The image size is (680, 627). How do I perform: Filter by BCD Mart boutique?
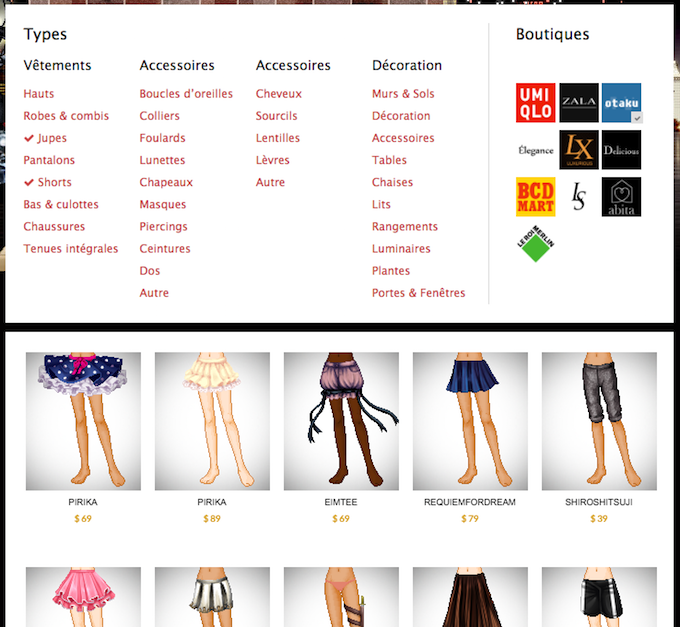tap(535, 197)
